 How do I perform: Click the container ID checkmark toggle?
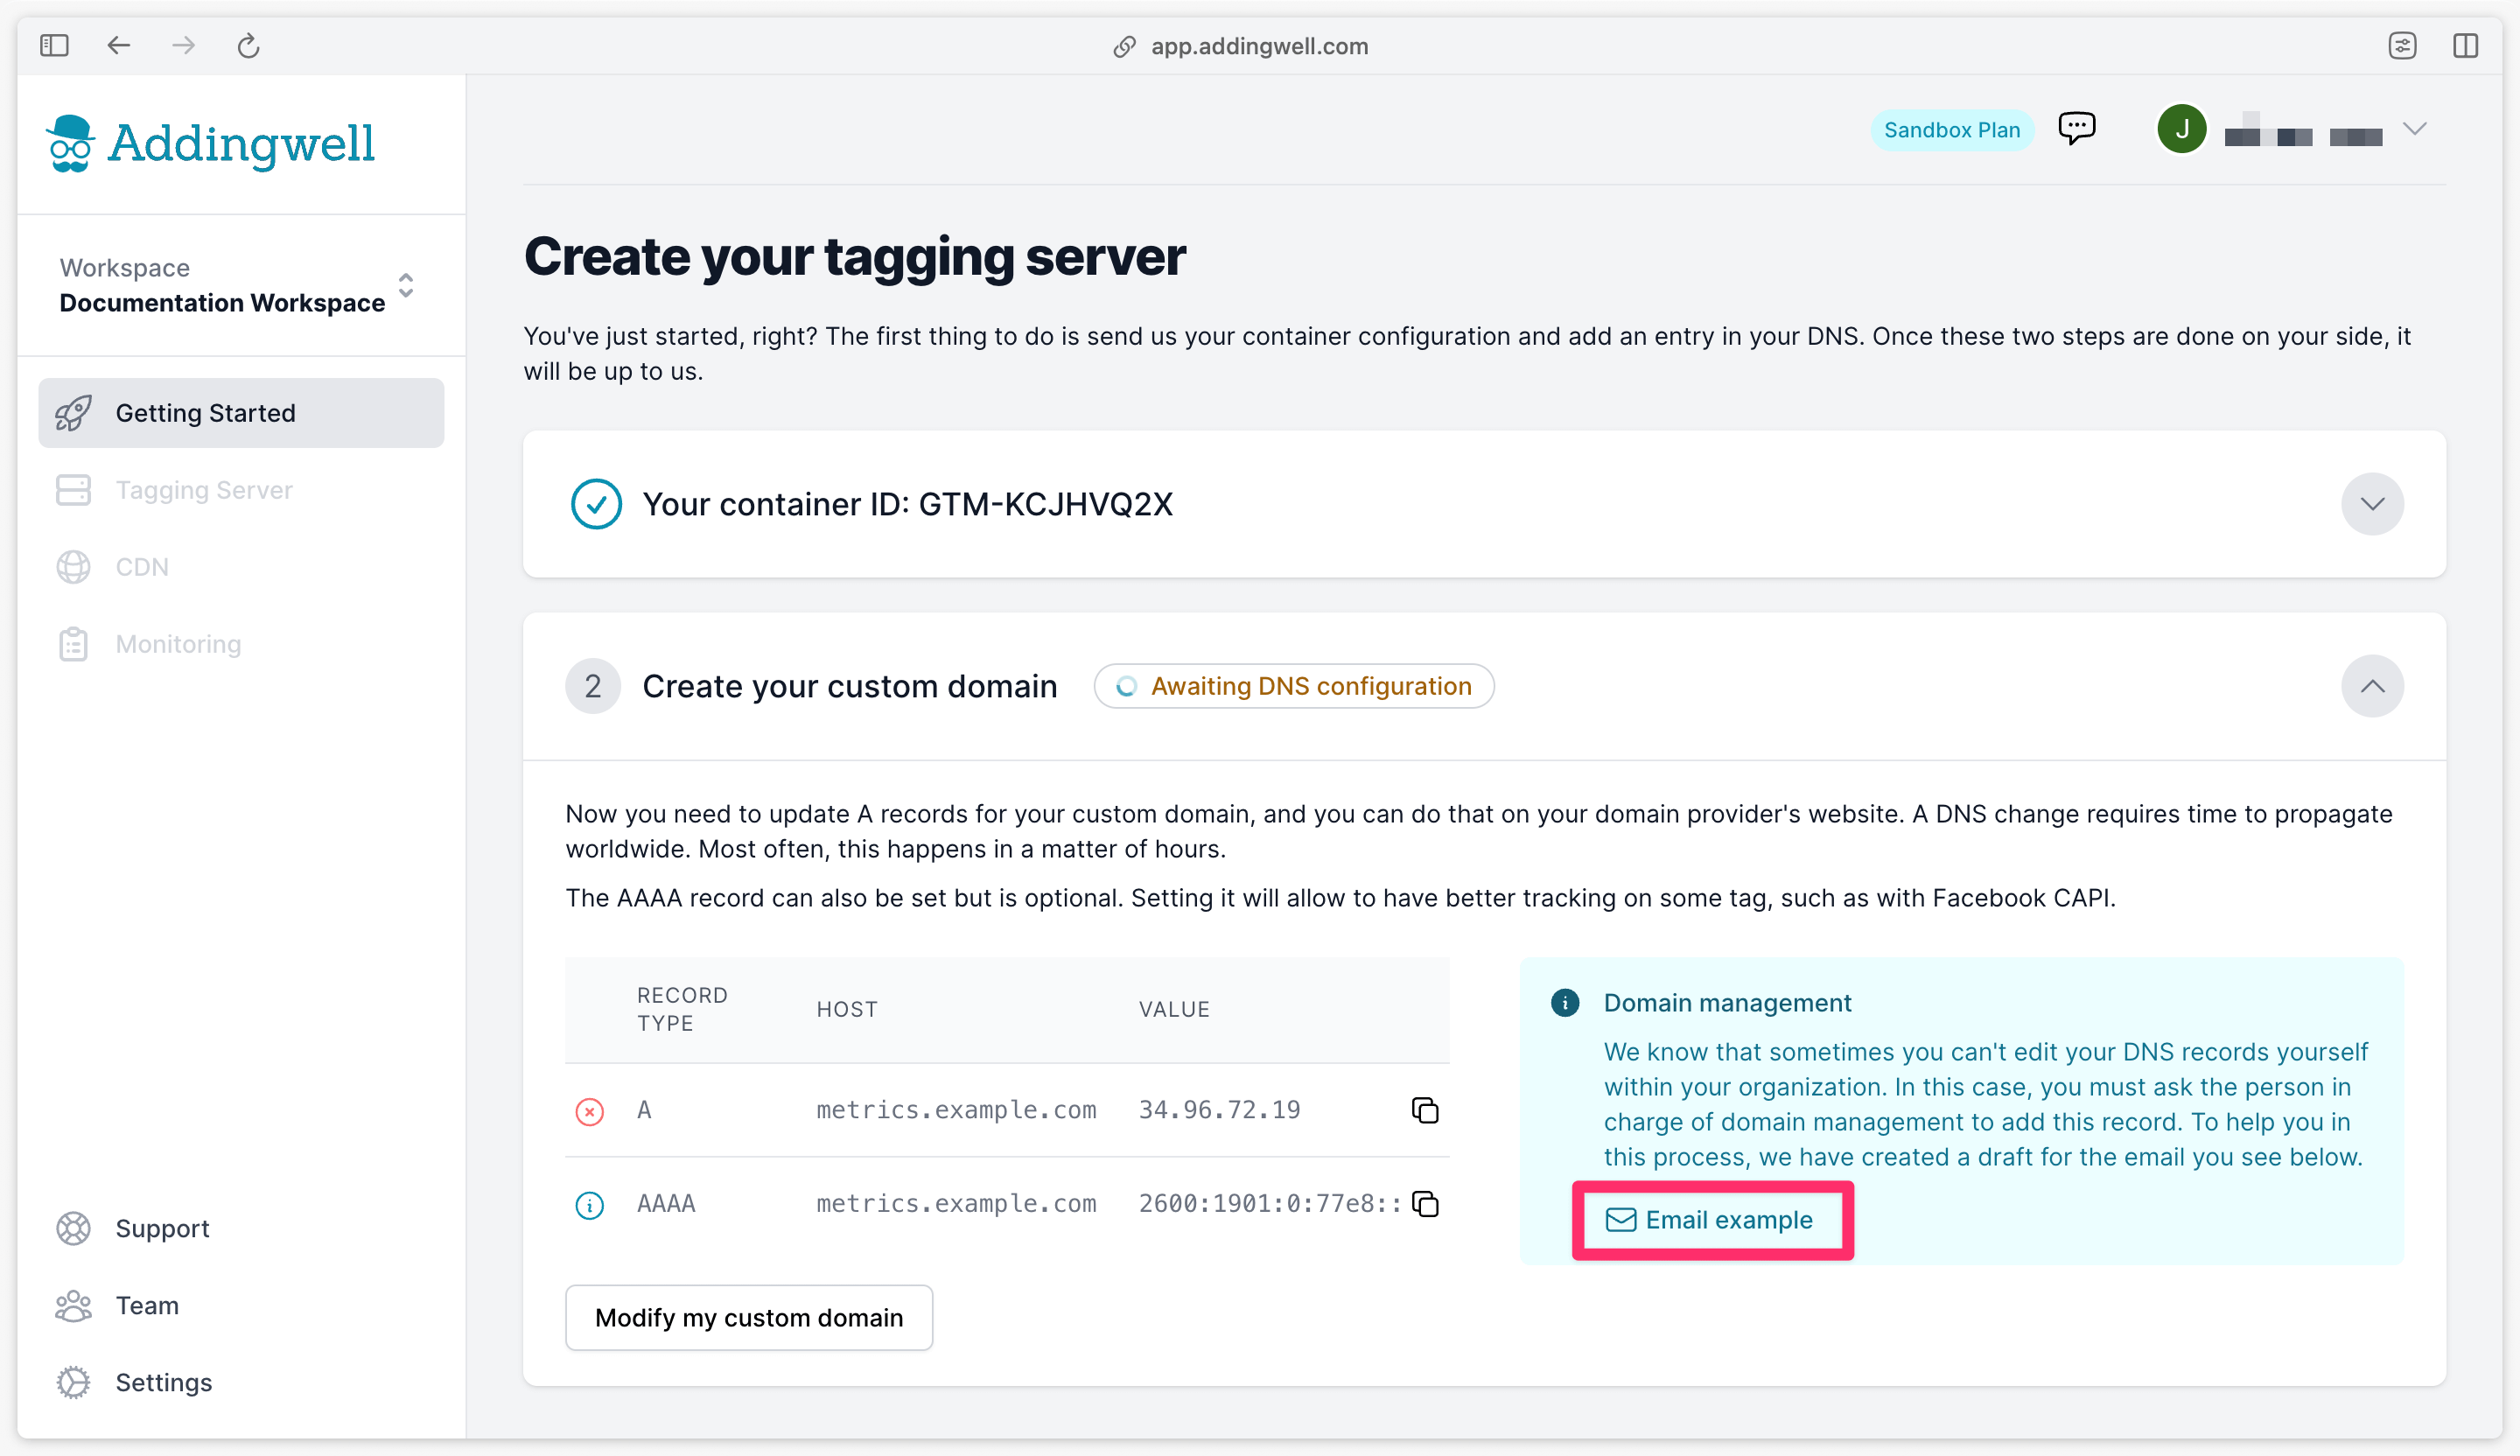pyautogui.click(x=596, y=502)
